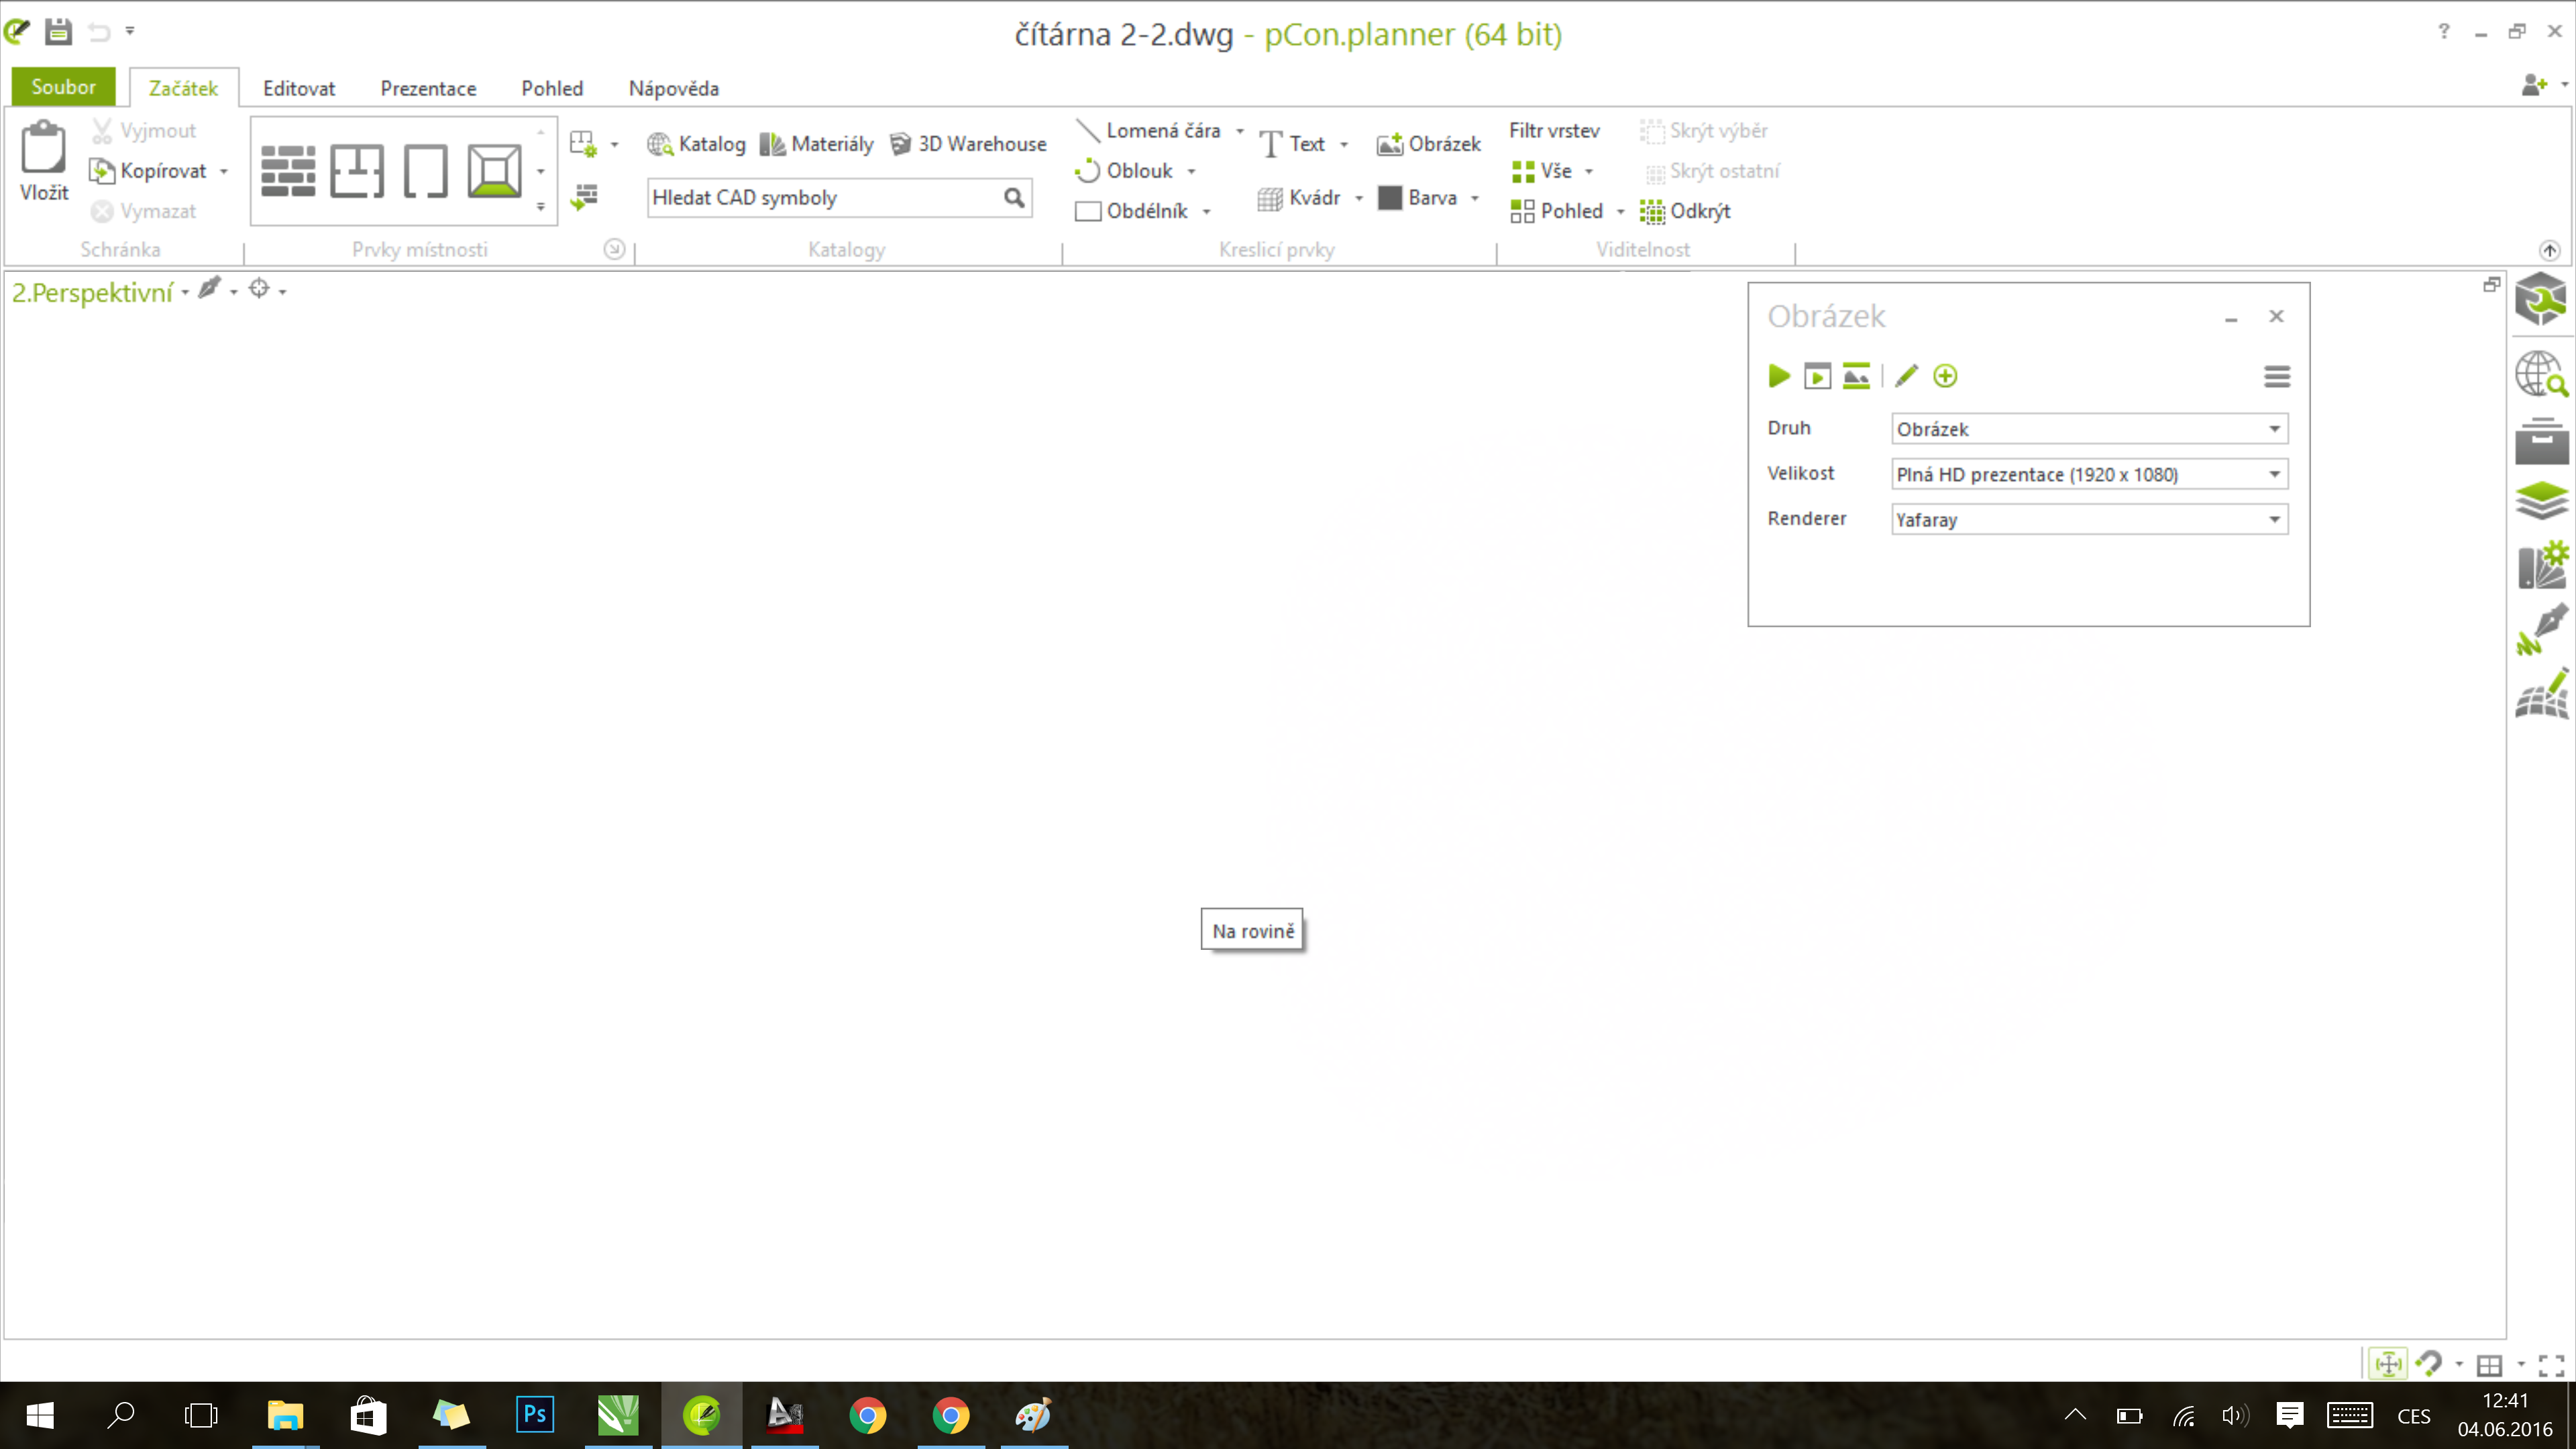Select the wall drawing tool icon

tap(288, 171)
